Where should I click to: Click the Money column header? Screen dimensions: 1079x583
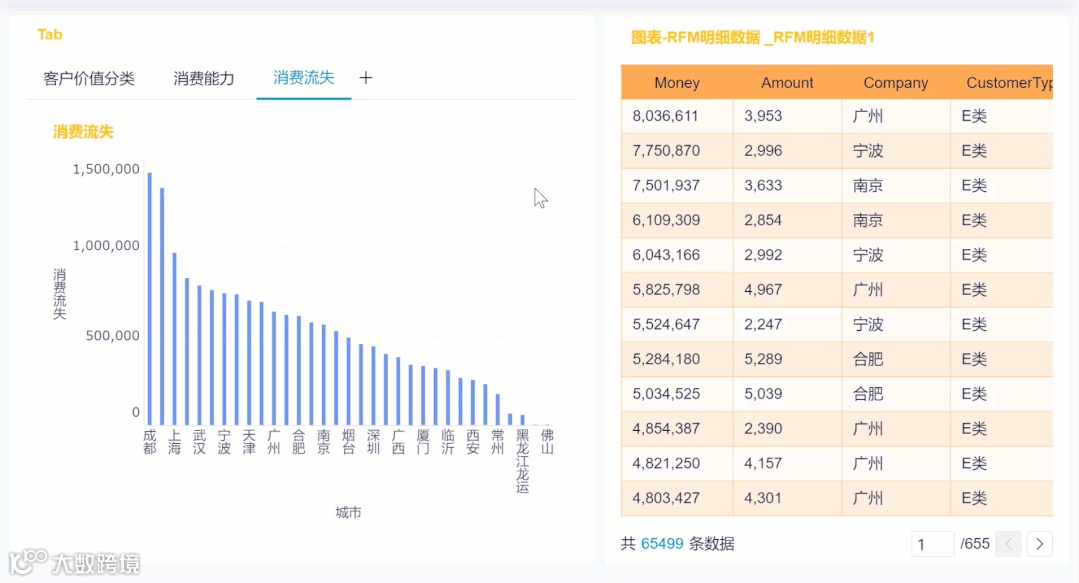pyautogui.click(x=677, y=83)
